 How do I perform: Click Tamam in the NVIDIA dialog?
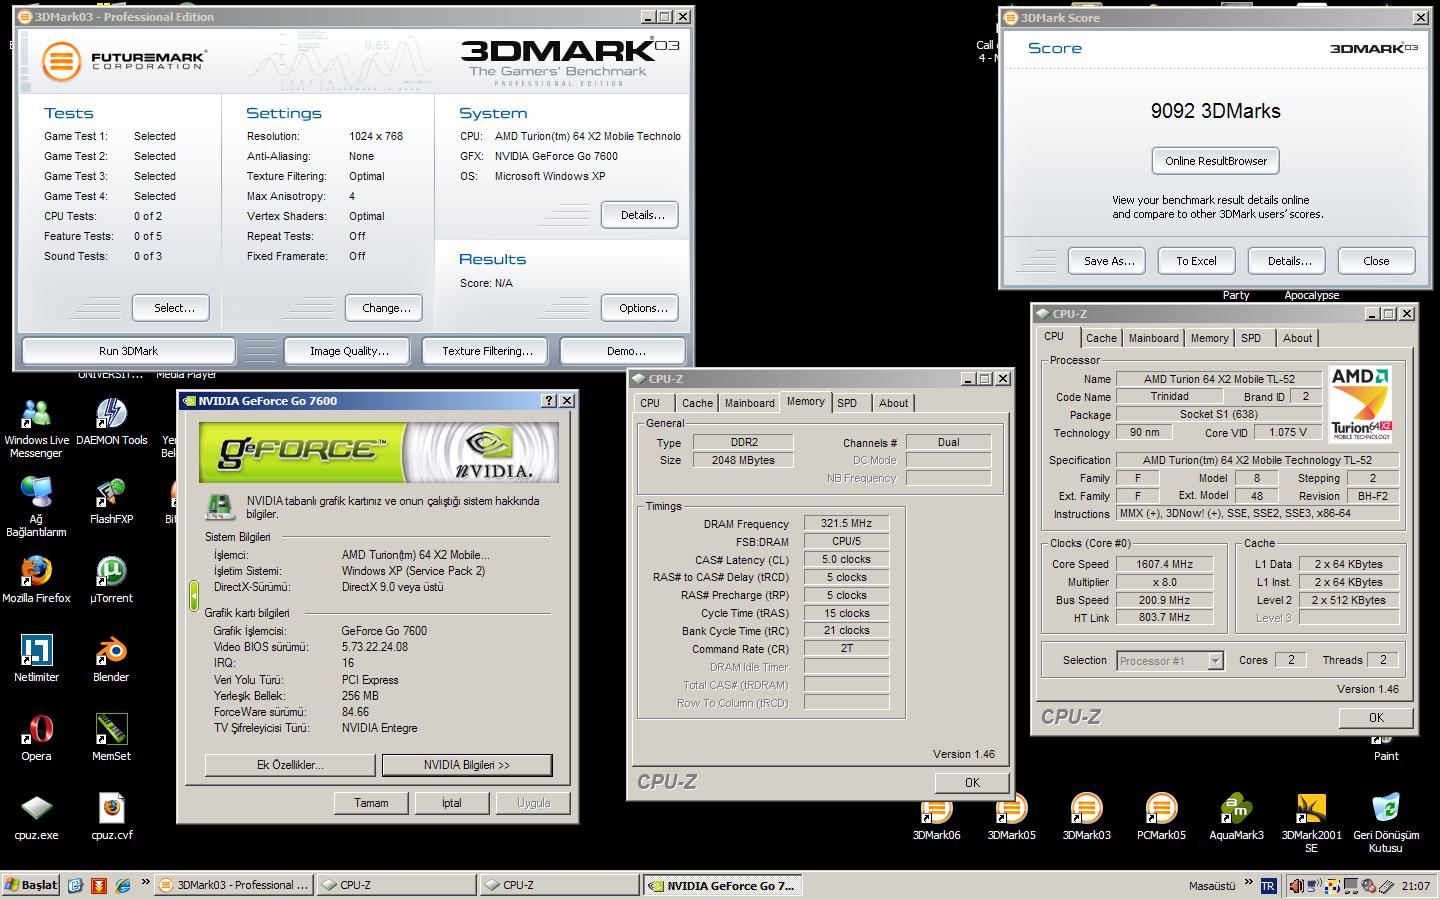pos(371,803)
